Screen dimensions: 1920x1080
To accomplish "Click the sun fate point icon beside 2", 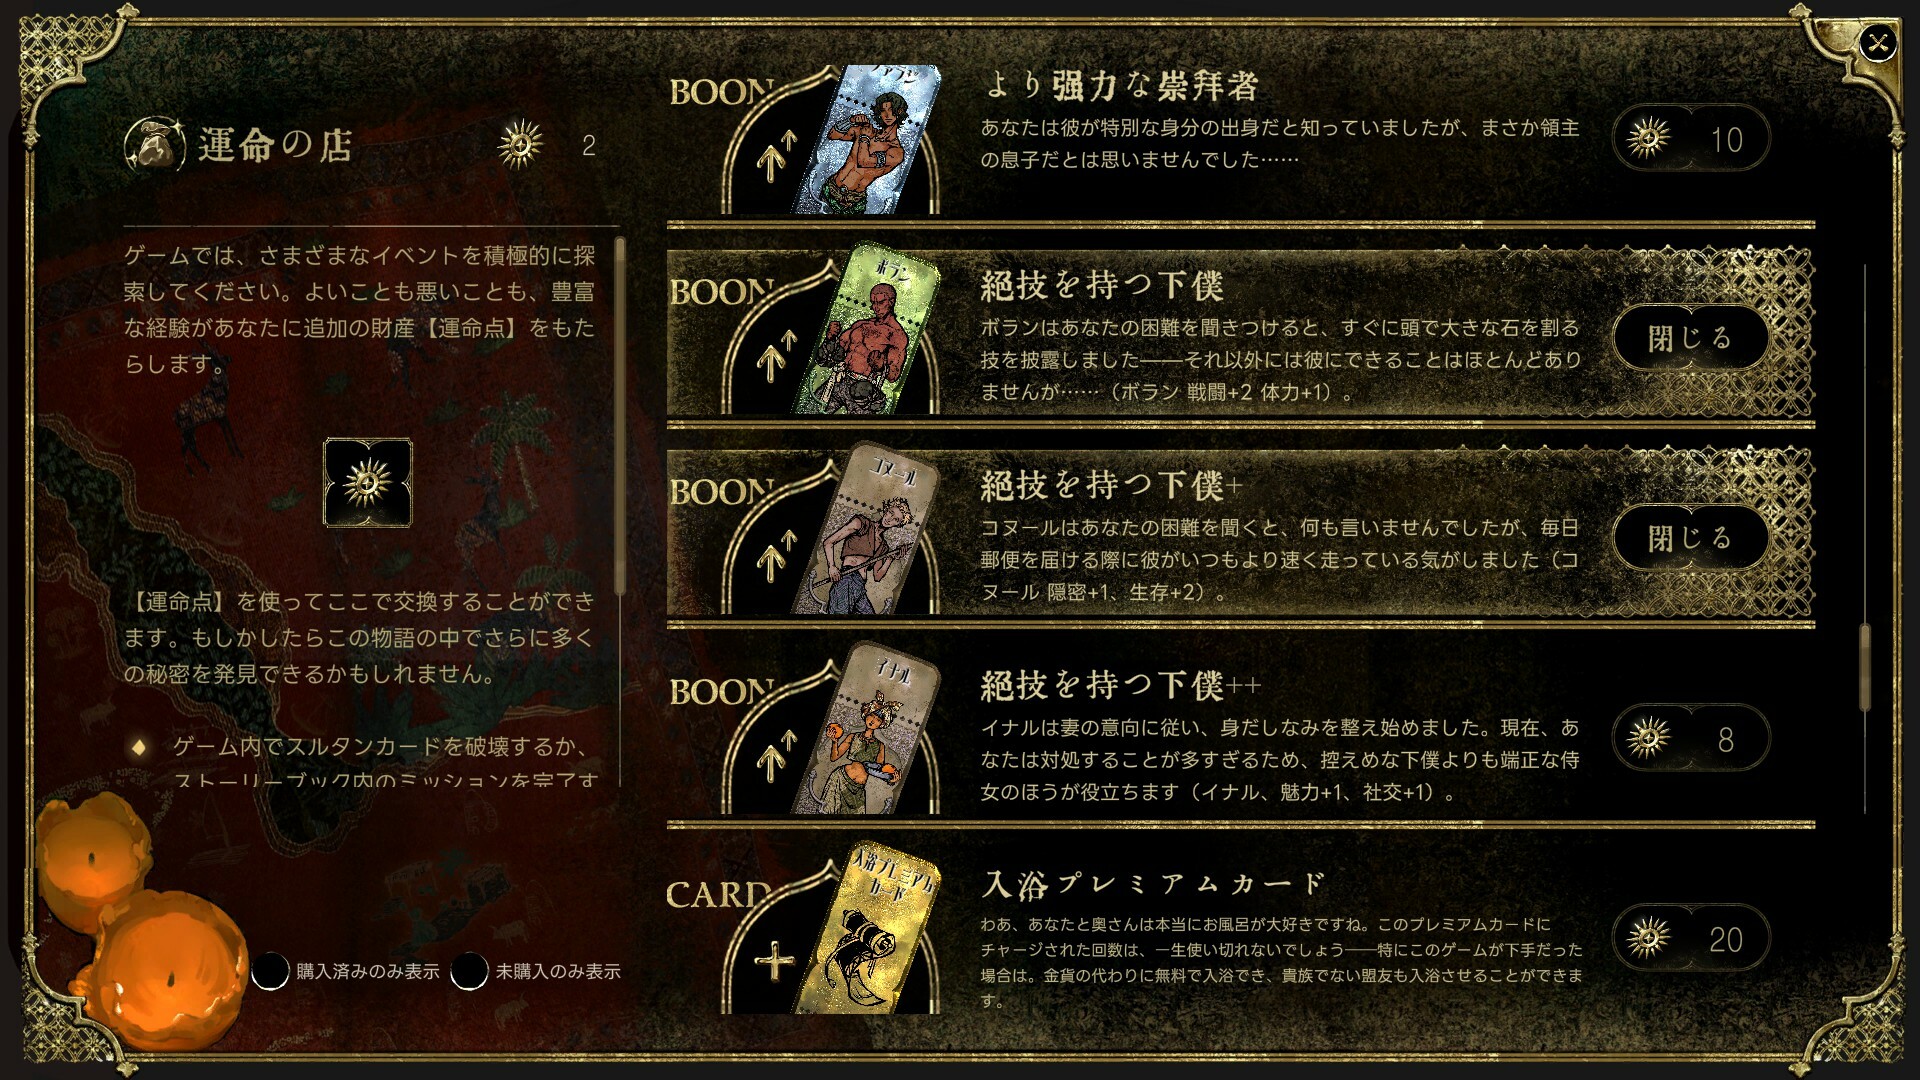I will tap(520, 146).
